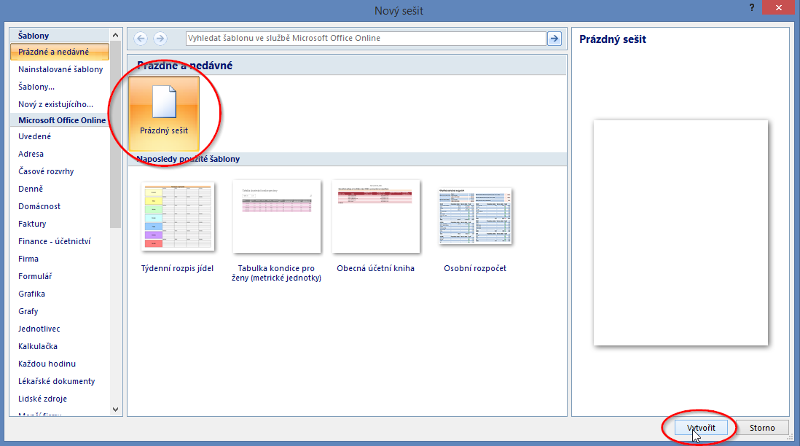Select the Finance - účetnictví category
800x446 pixels.
(x=54, y=241)
